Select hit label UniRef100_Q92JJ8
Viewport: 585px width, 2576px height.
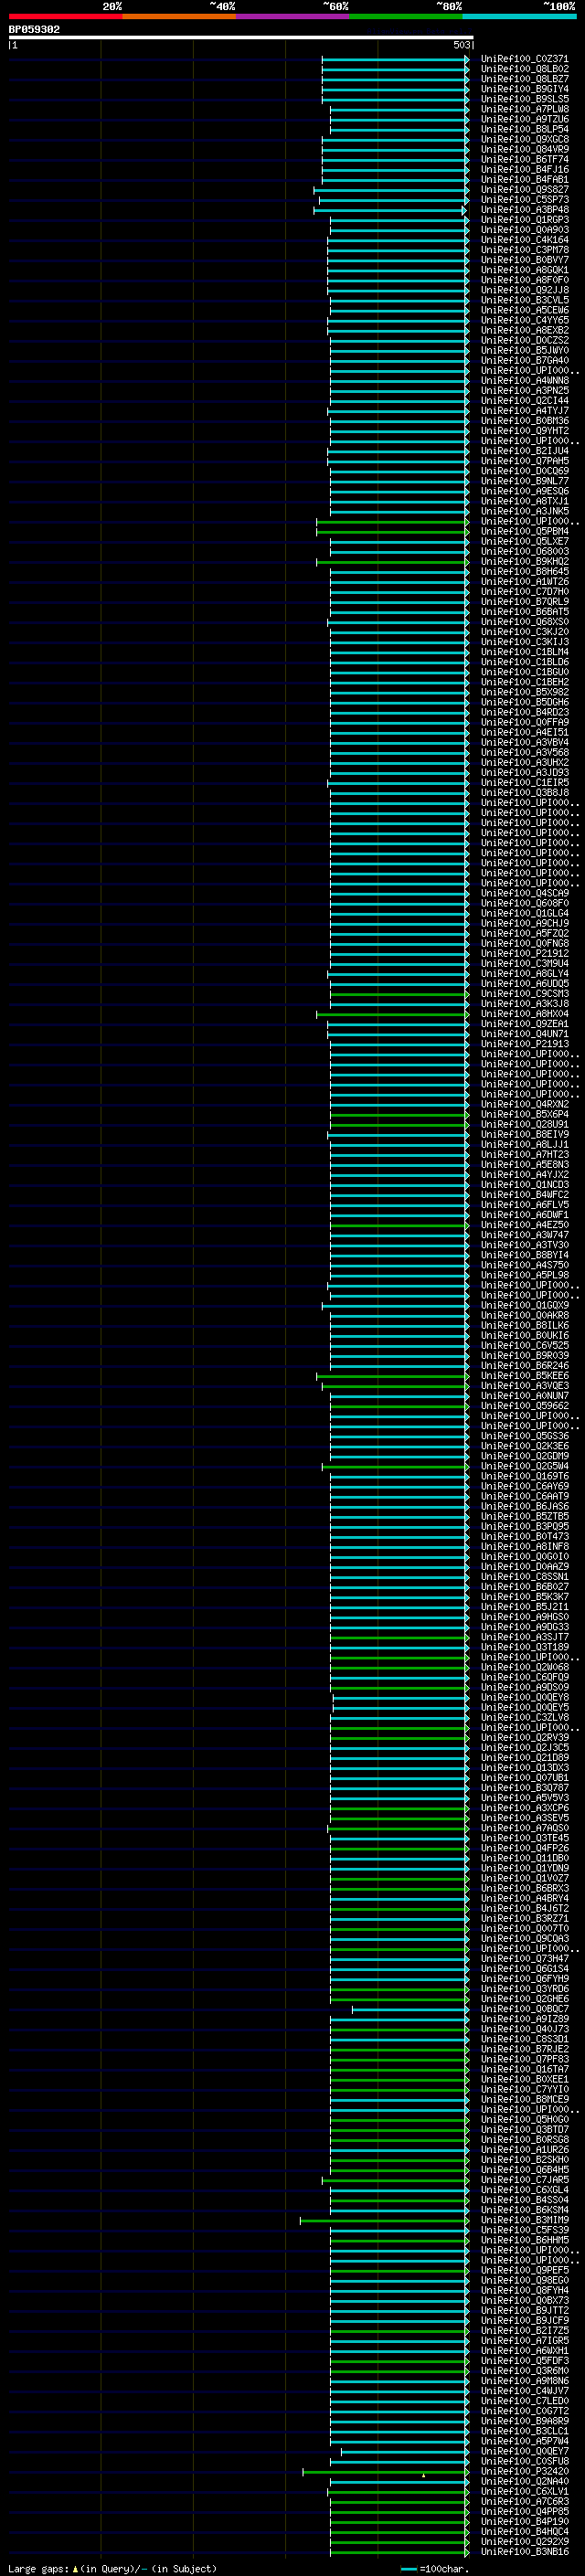click(524, 290)
